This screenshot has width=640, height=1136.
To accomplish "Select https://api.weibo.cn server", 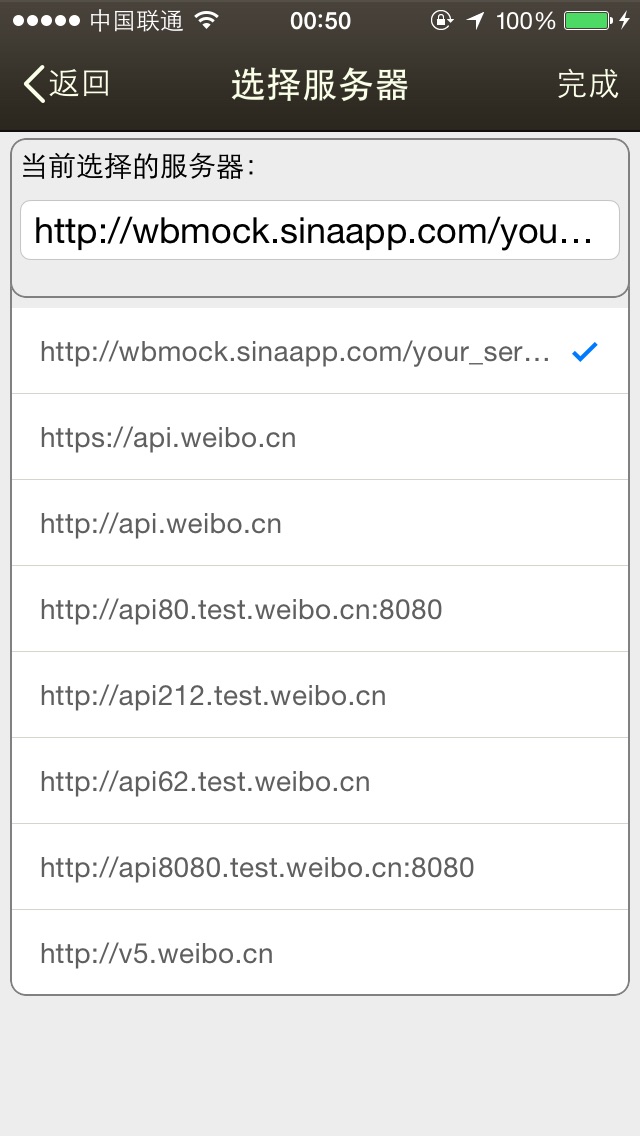I will 320,437.
